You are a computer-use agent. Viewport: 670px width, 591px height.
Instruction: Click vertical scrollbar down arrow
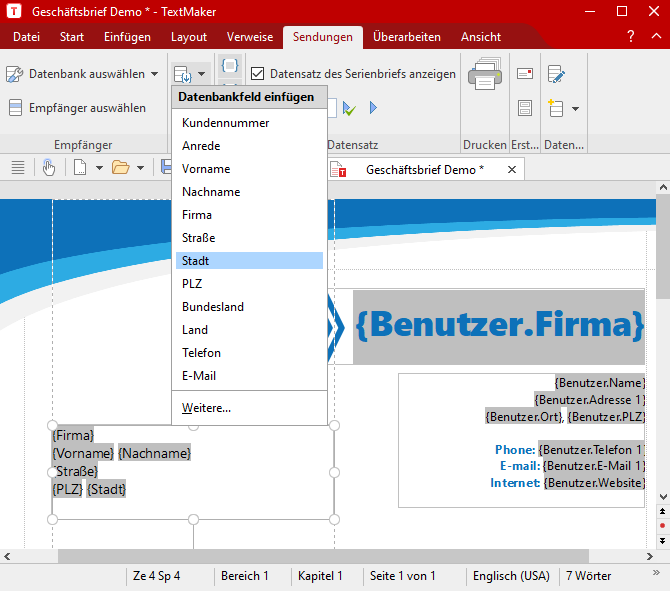(x=663, y=497)
